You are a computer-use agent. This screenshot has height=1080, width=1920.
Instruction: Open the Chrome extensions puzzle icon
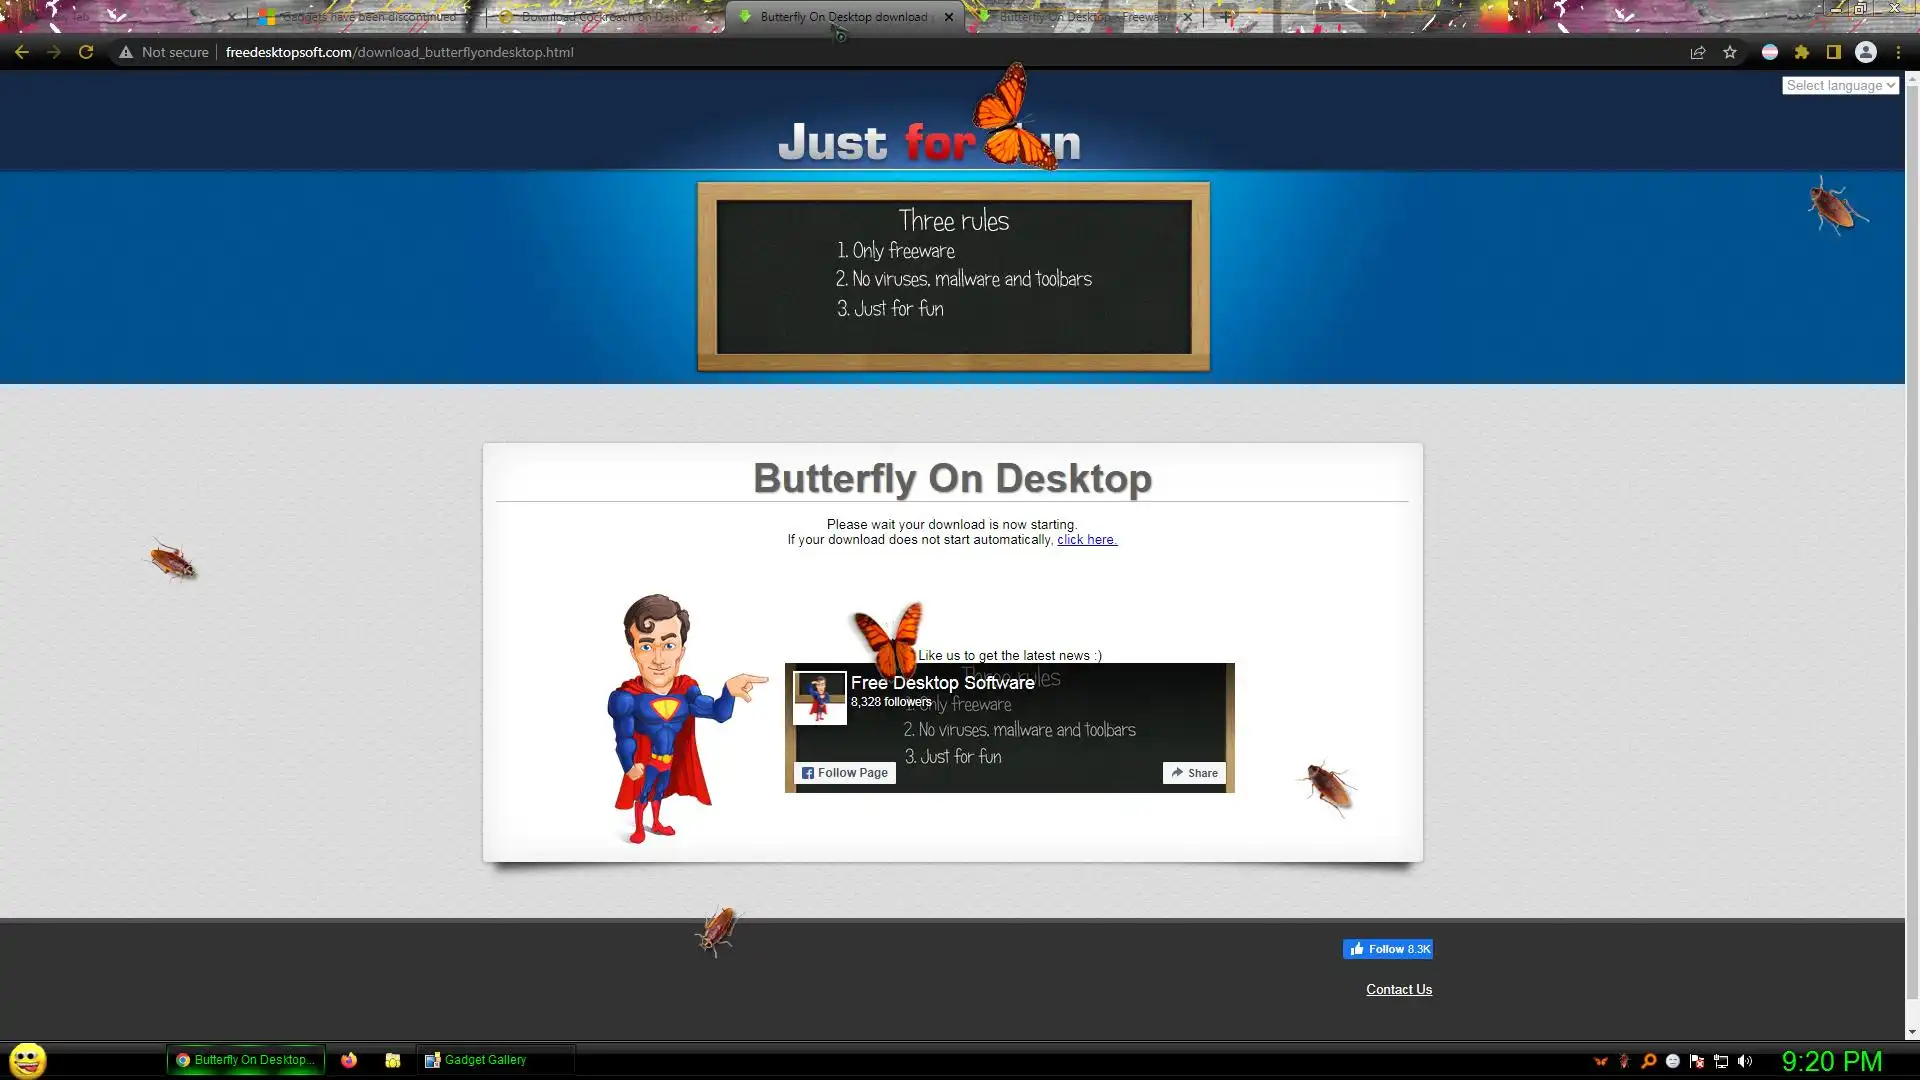pos(1802,52)
